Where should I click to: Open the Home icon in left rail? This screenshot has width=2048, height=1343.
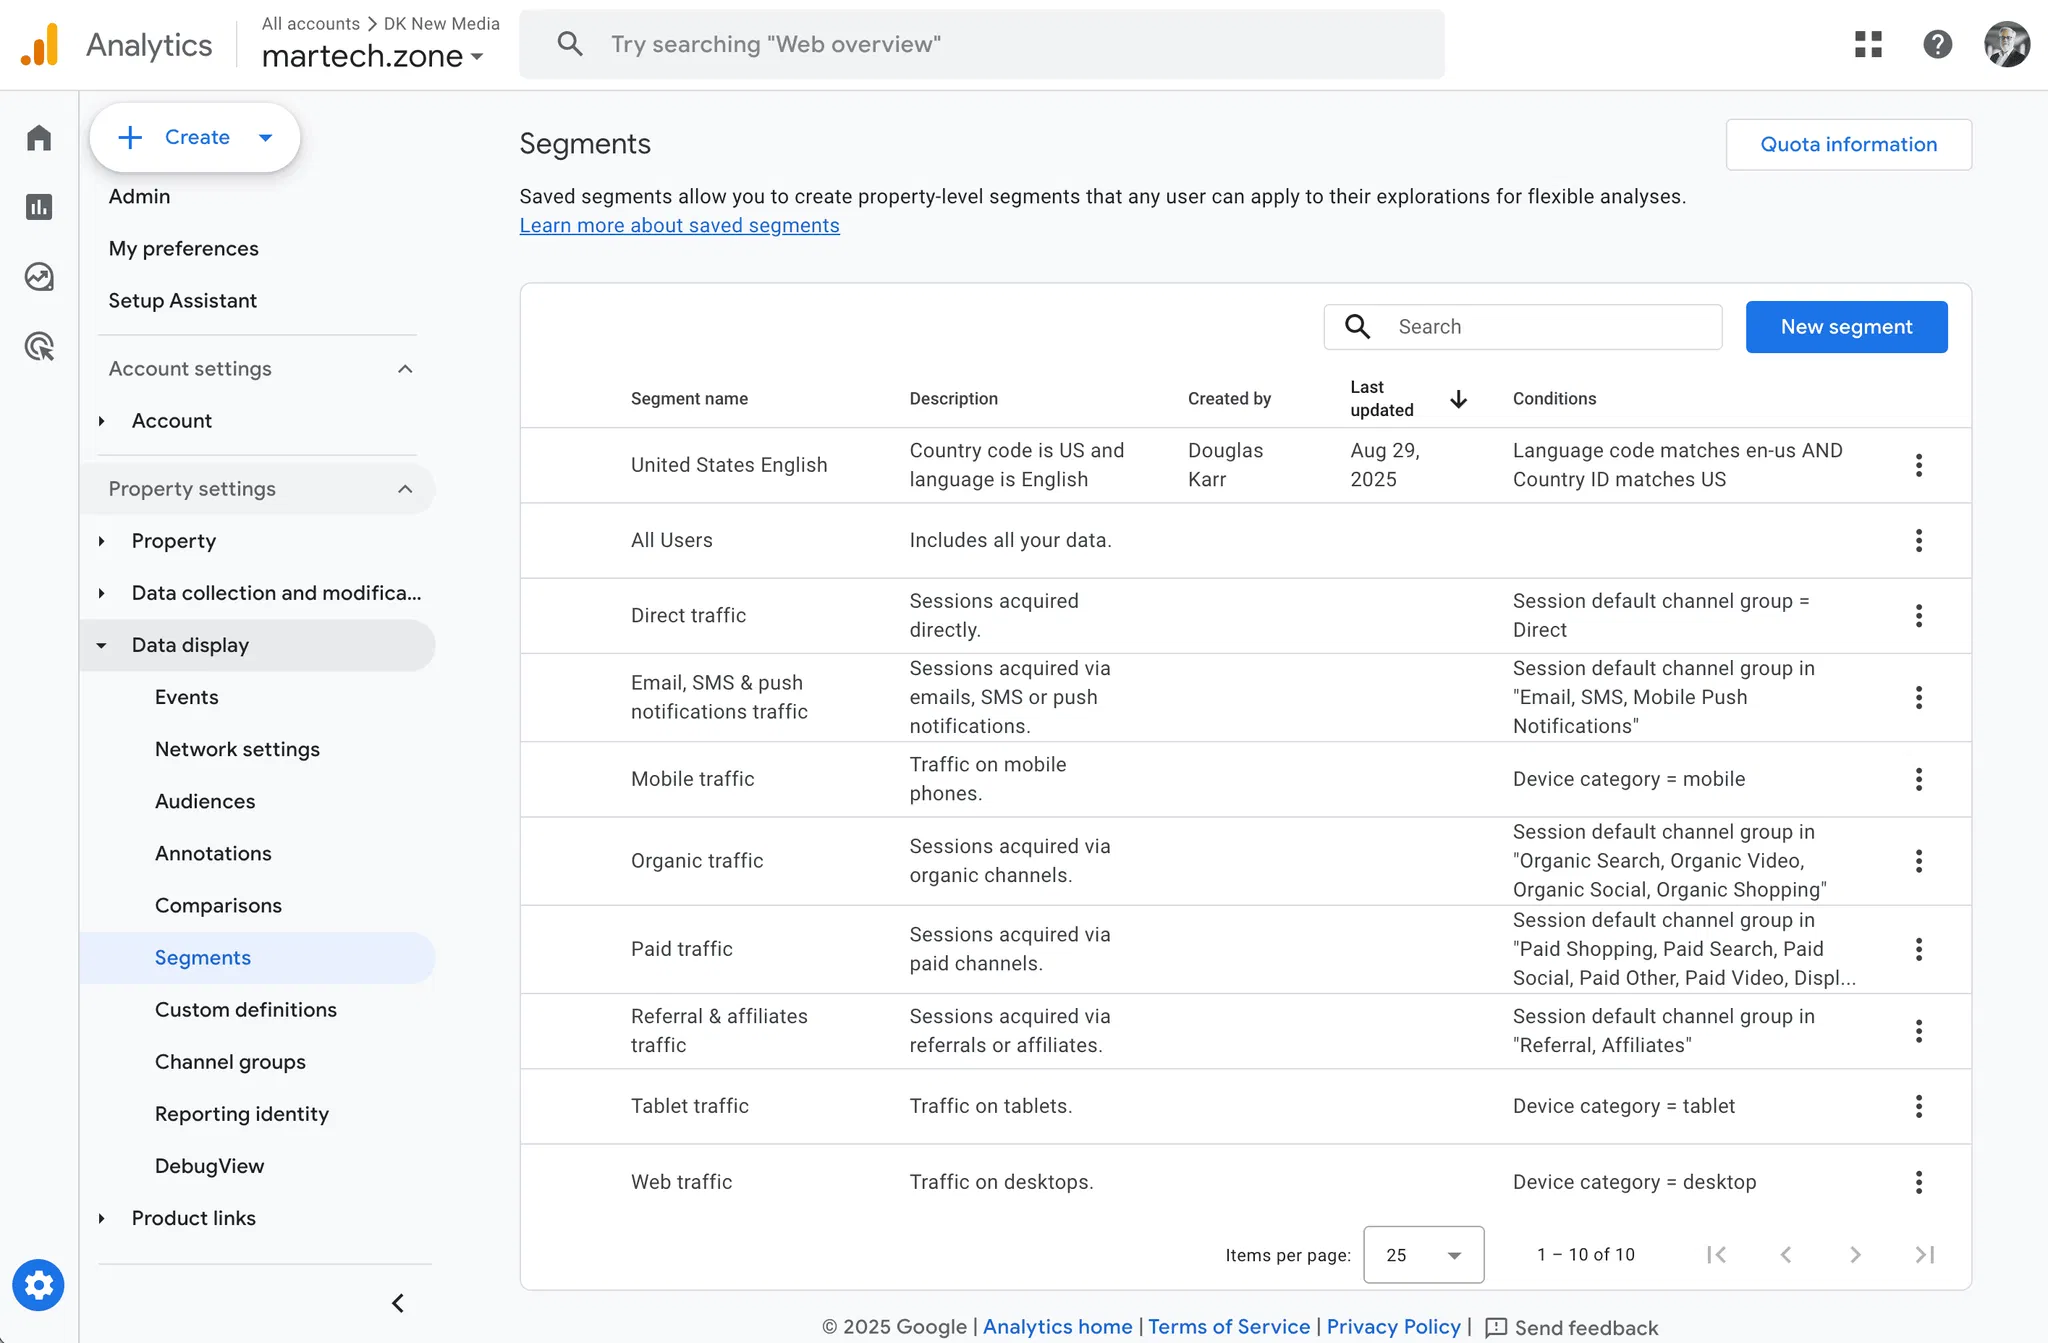coord(39,138)
